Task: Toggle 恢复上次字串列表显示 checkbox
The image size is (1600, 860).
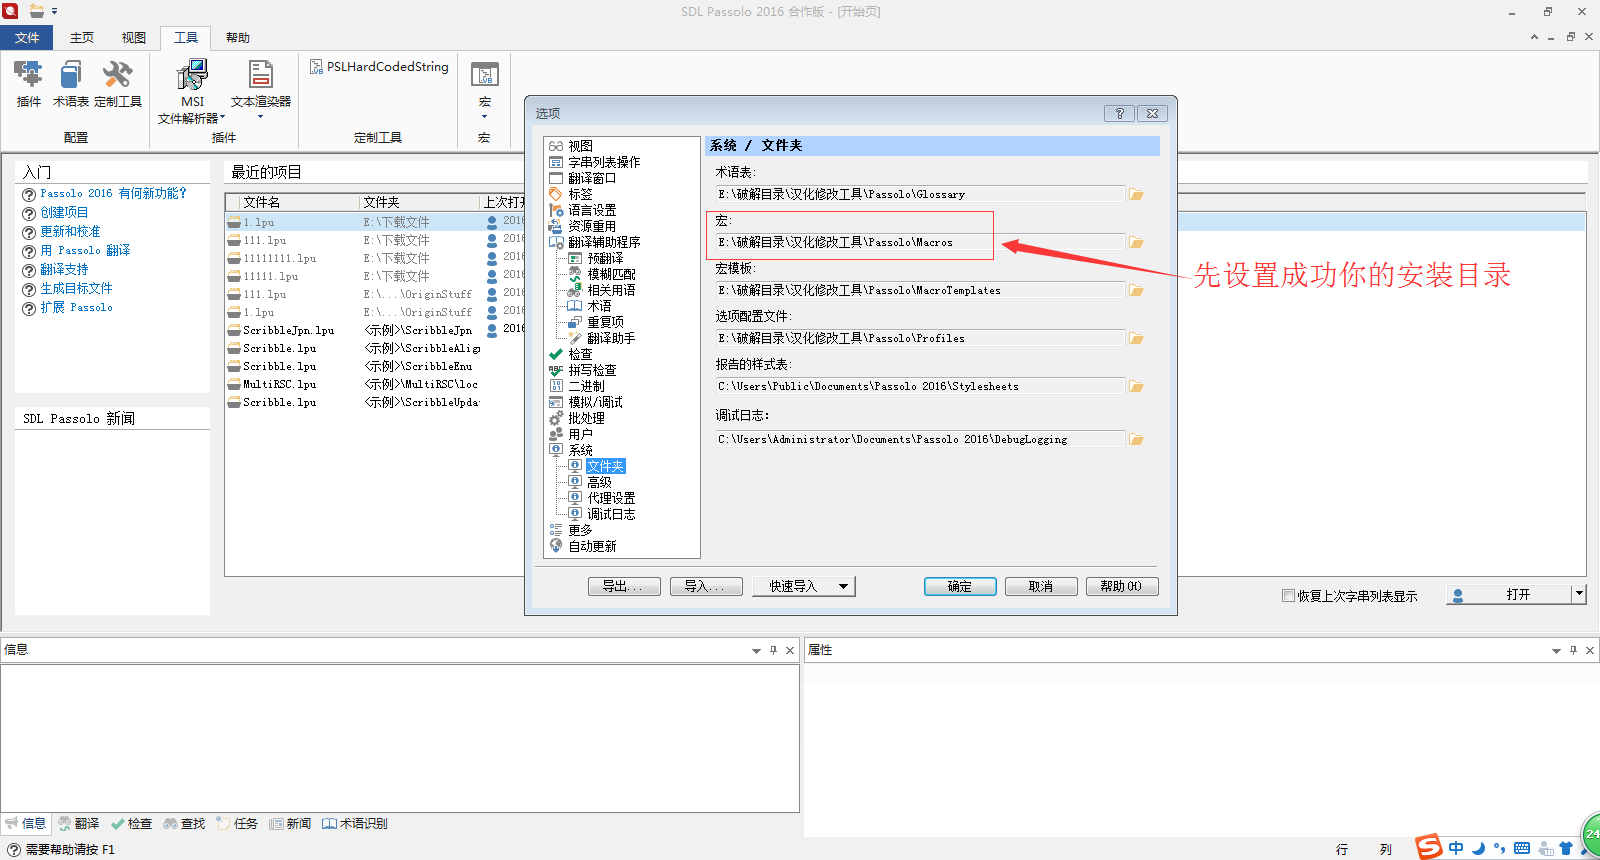Action: click(1288, 596)
